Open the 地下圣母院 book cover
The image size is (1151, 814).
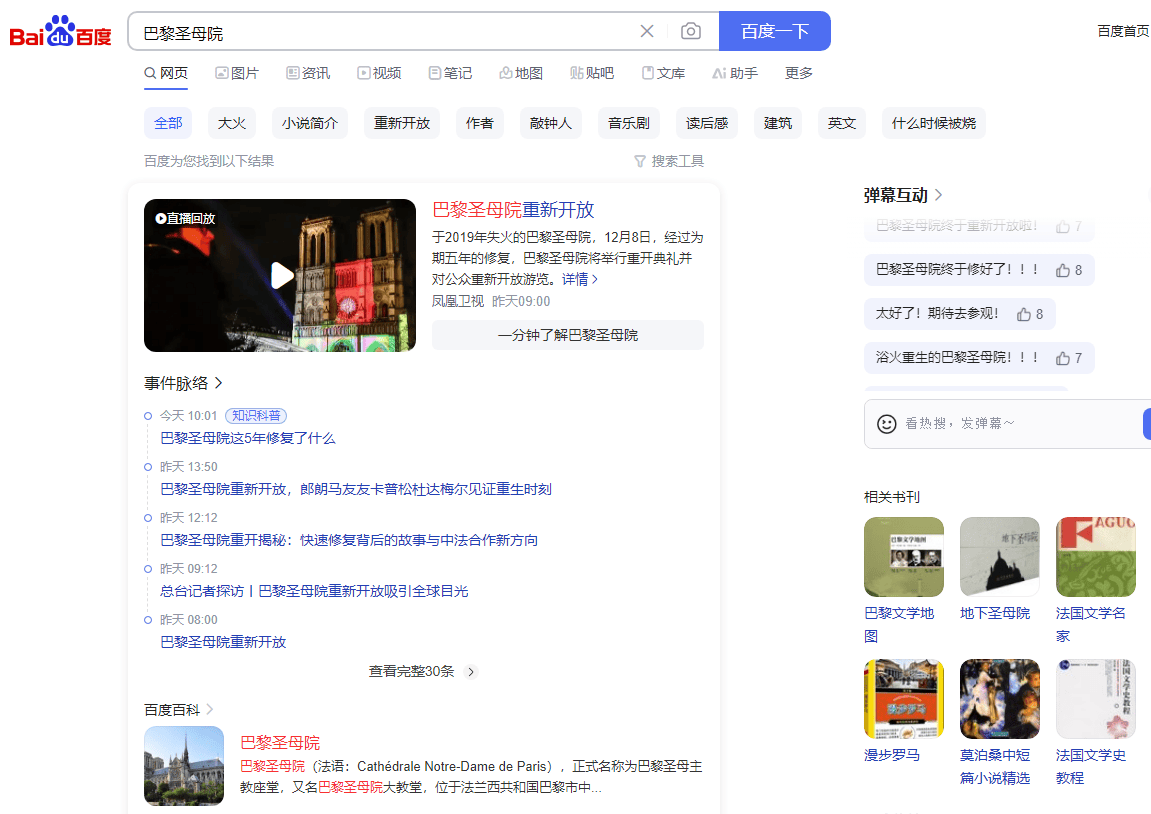coord(1000,557)
